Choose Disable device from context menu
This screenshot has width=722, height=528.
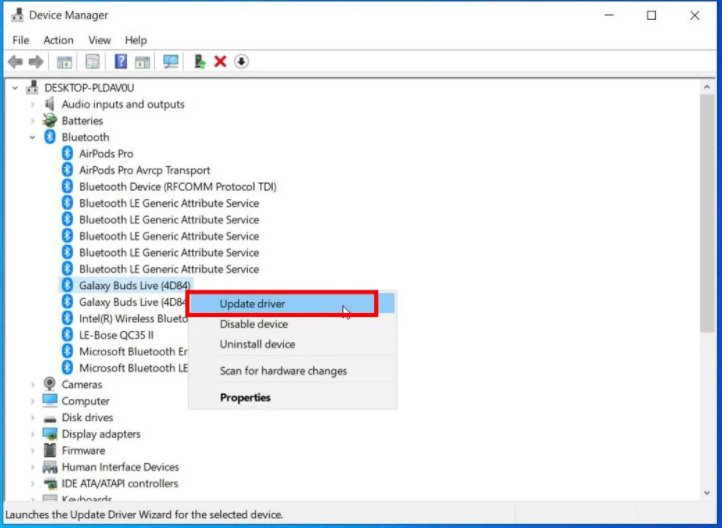point(253,324)
